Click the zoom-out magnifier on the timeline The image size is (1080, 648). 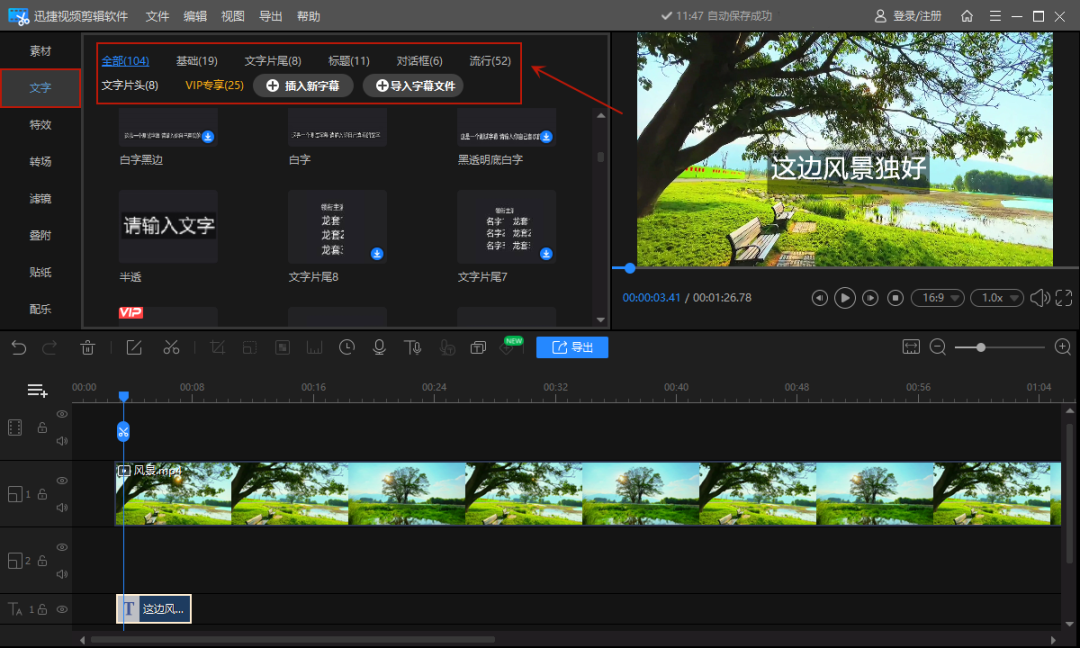click(x=938, y=347)
